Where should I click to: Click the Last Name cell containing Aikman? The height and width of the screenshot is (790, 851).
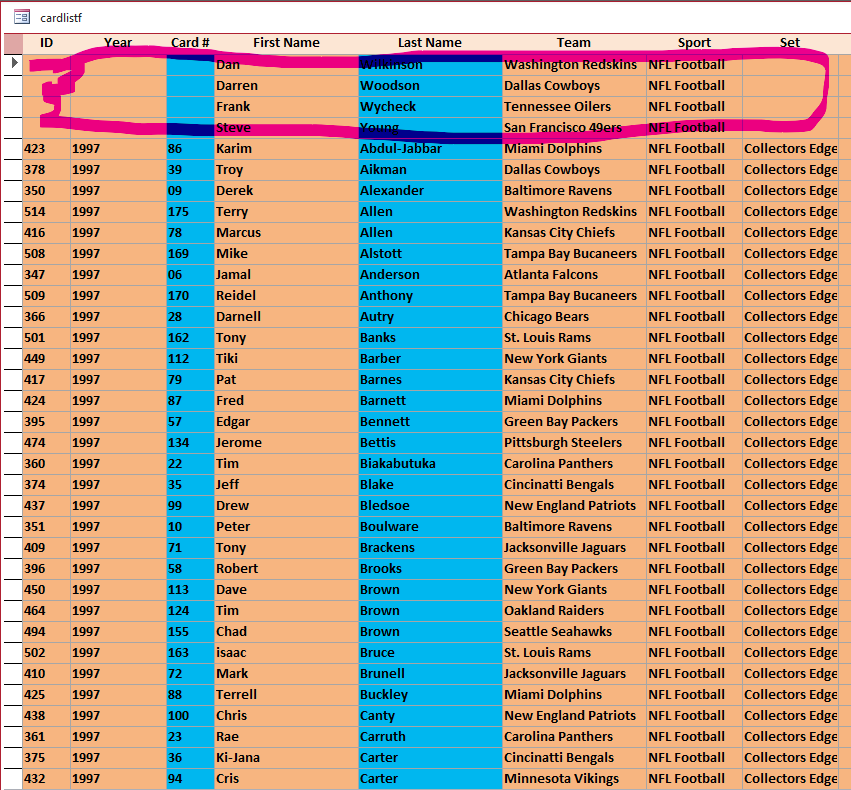tap(430, 170)
